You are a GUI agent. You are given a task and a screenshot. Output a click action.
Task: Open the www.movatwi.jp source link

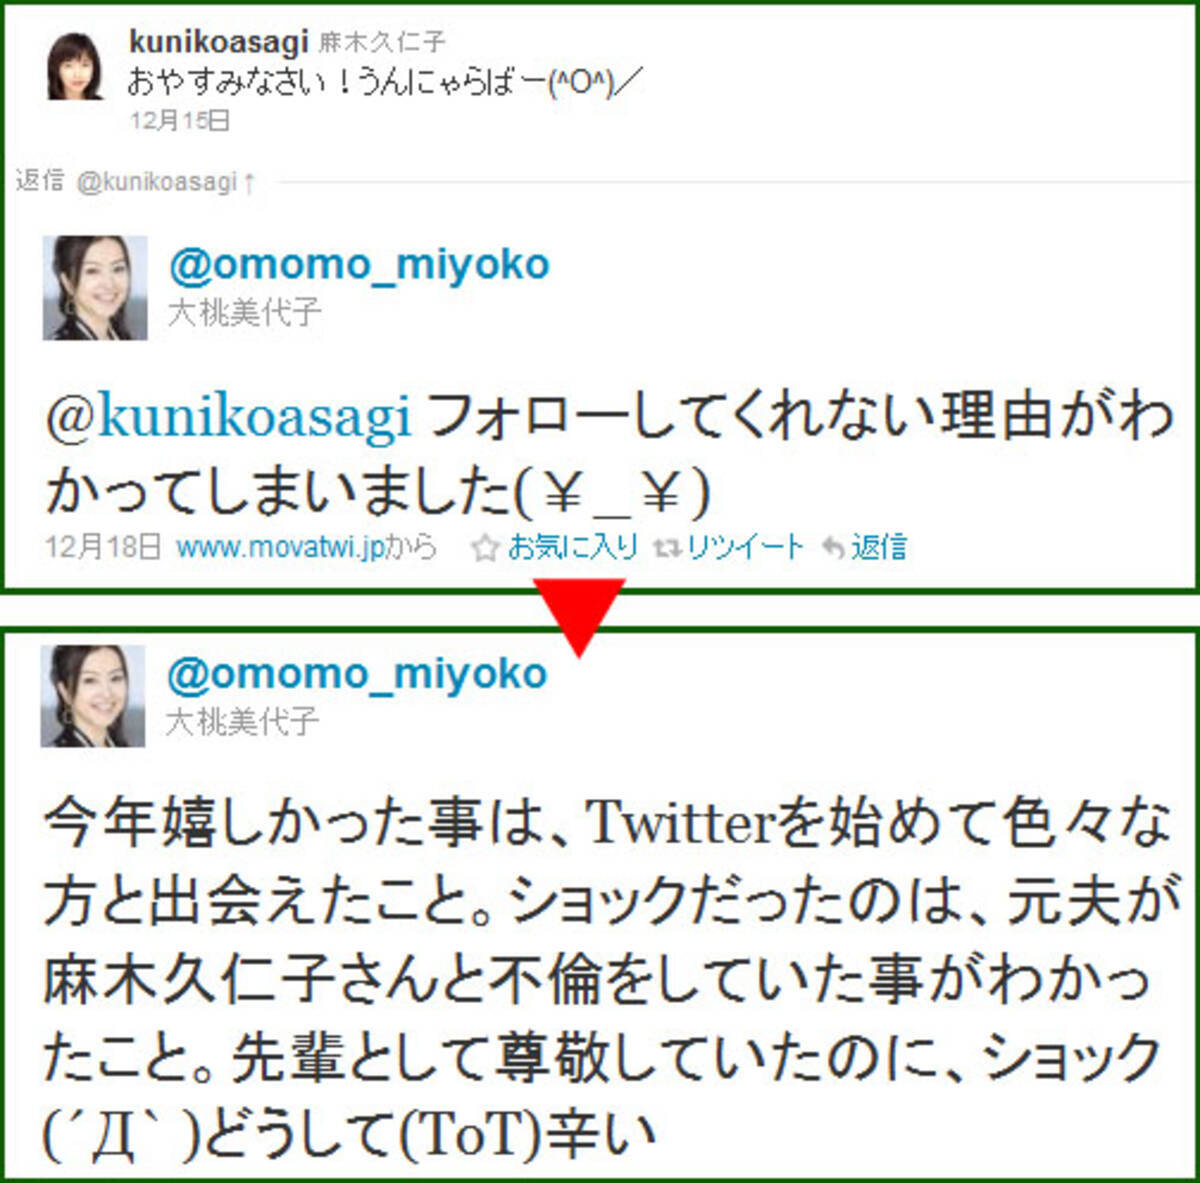point(280,547)
